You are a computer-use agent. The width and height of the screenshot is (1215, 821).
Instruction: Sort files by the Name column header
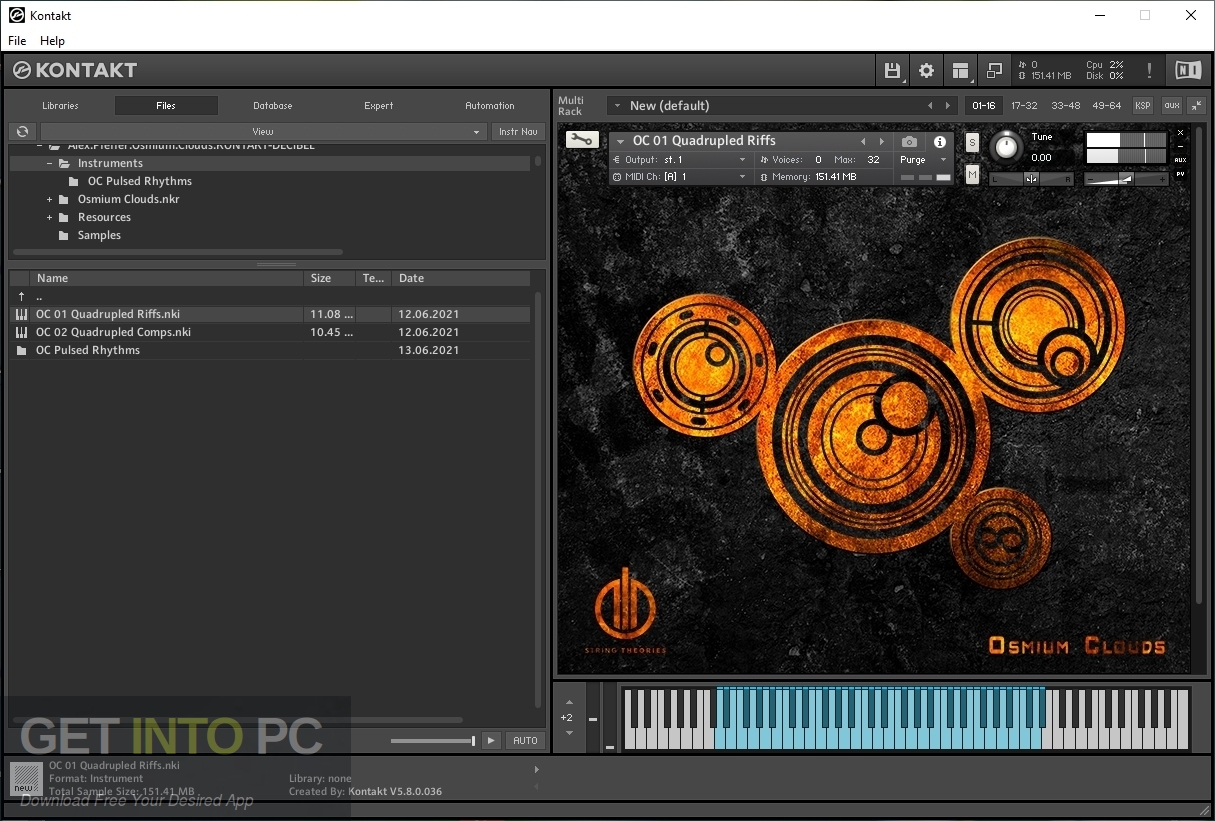[167, 278]
